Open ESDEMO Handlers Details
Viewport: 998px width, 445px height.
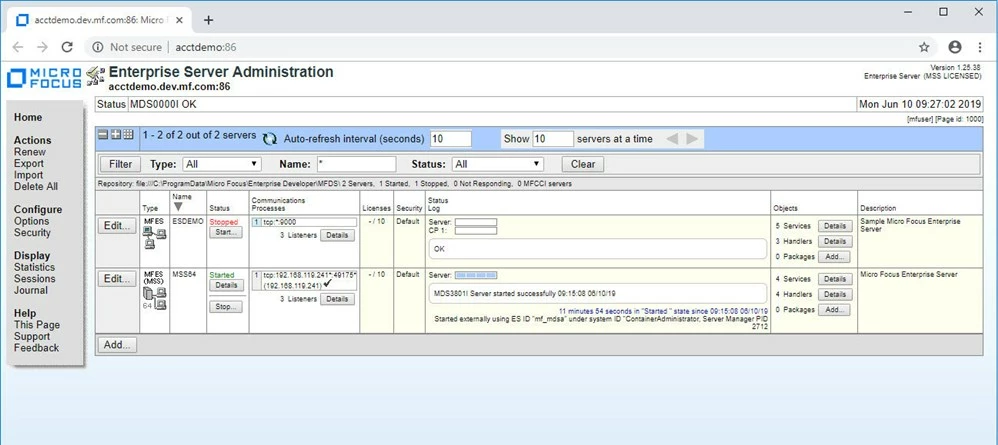click(x=835, y=241)
